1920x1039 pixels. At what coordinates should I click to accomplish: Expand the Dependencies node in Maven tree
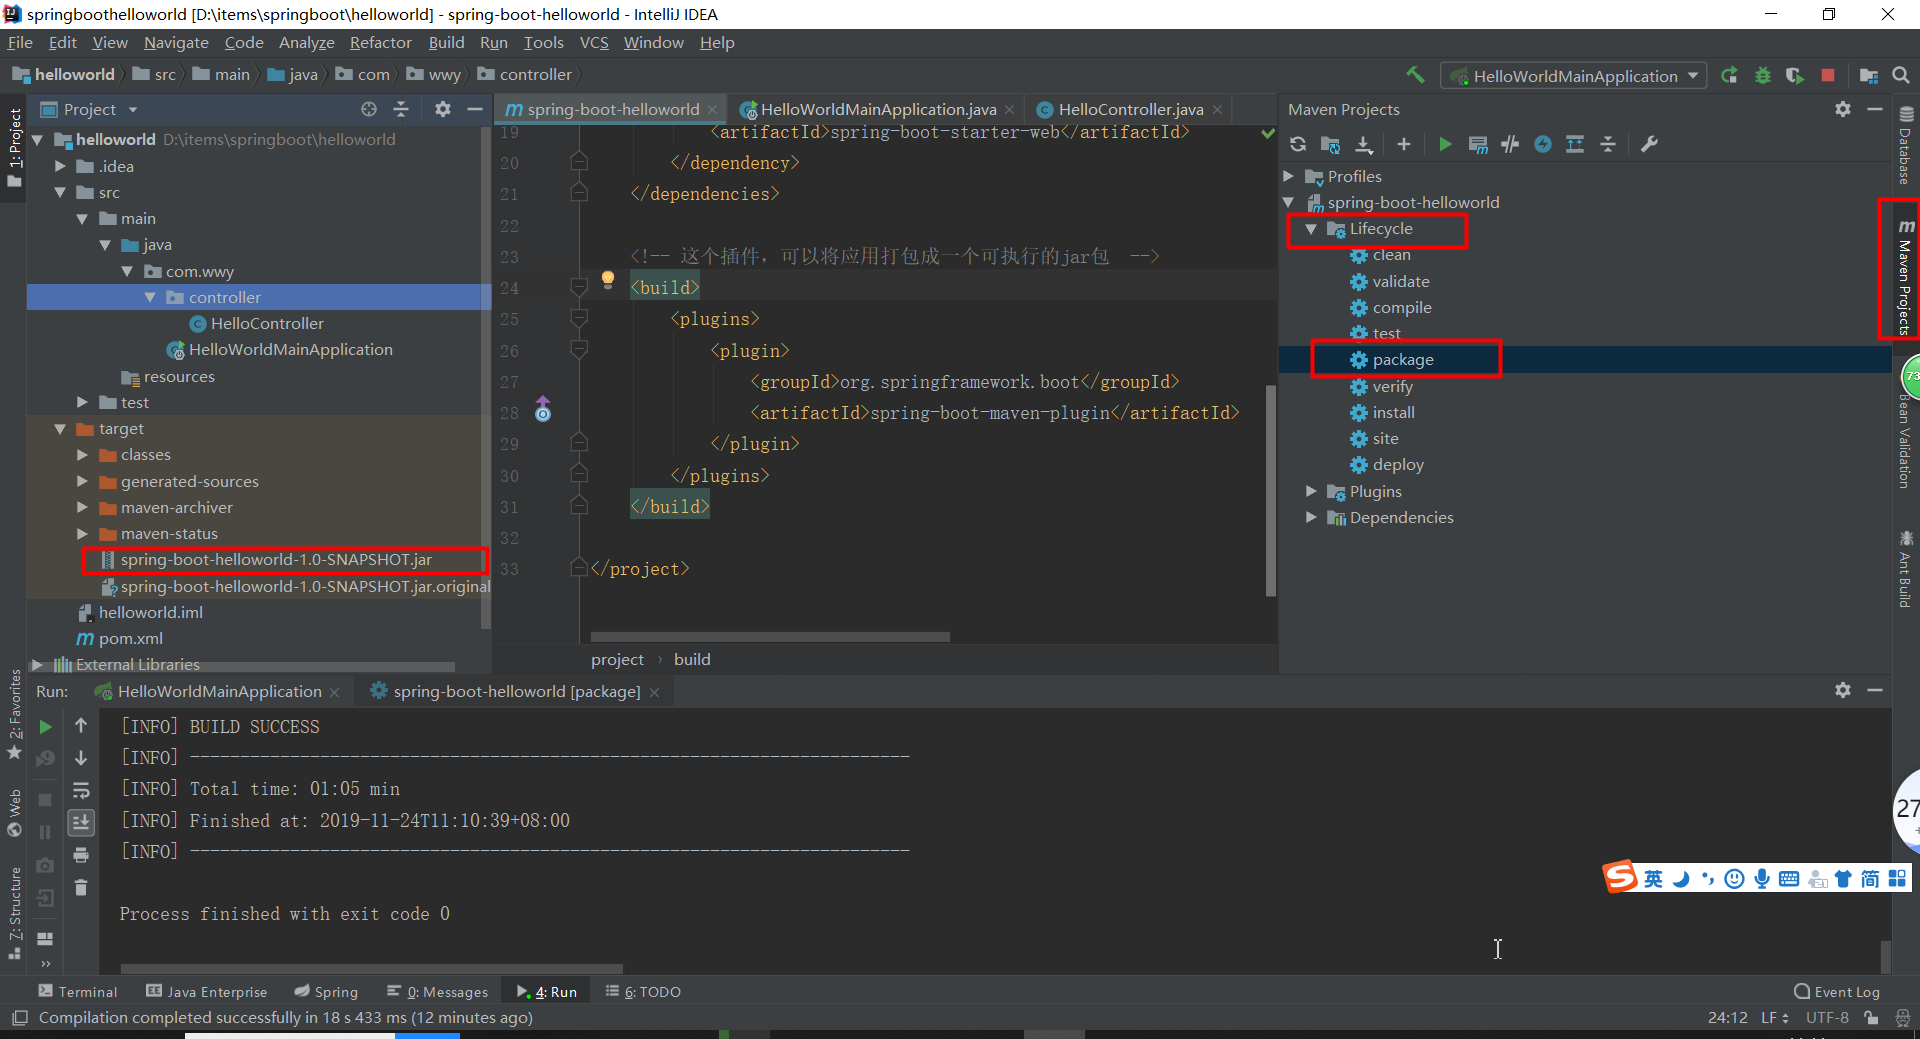point(1311,517)
